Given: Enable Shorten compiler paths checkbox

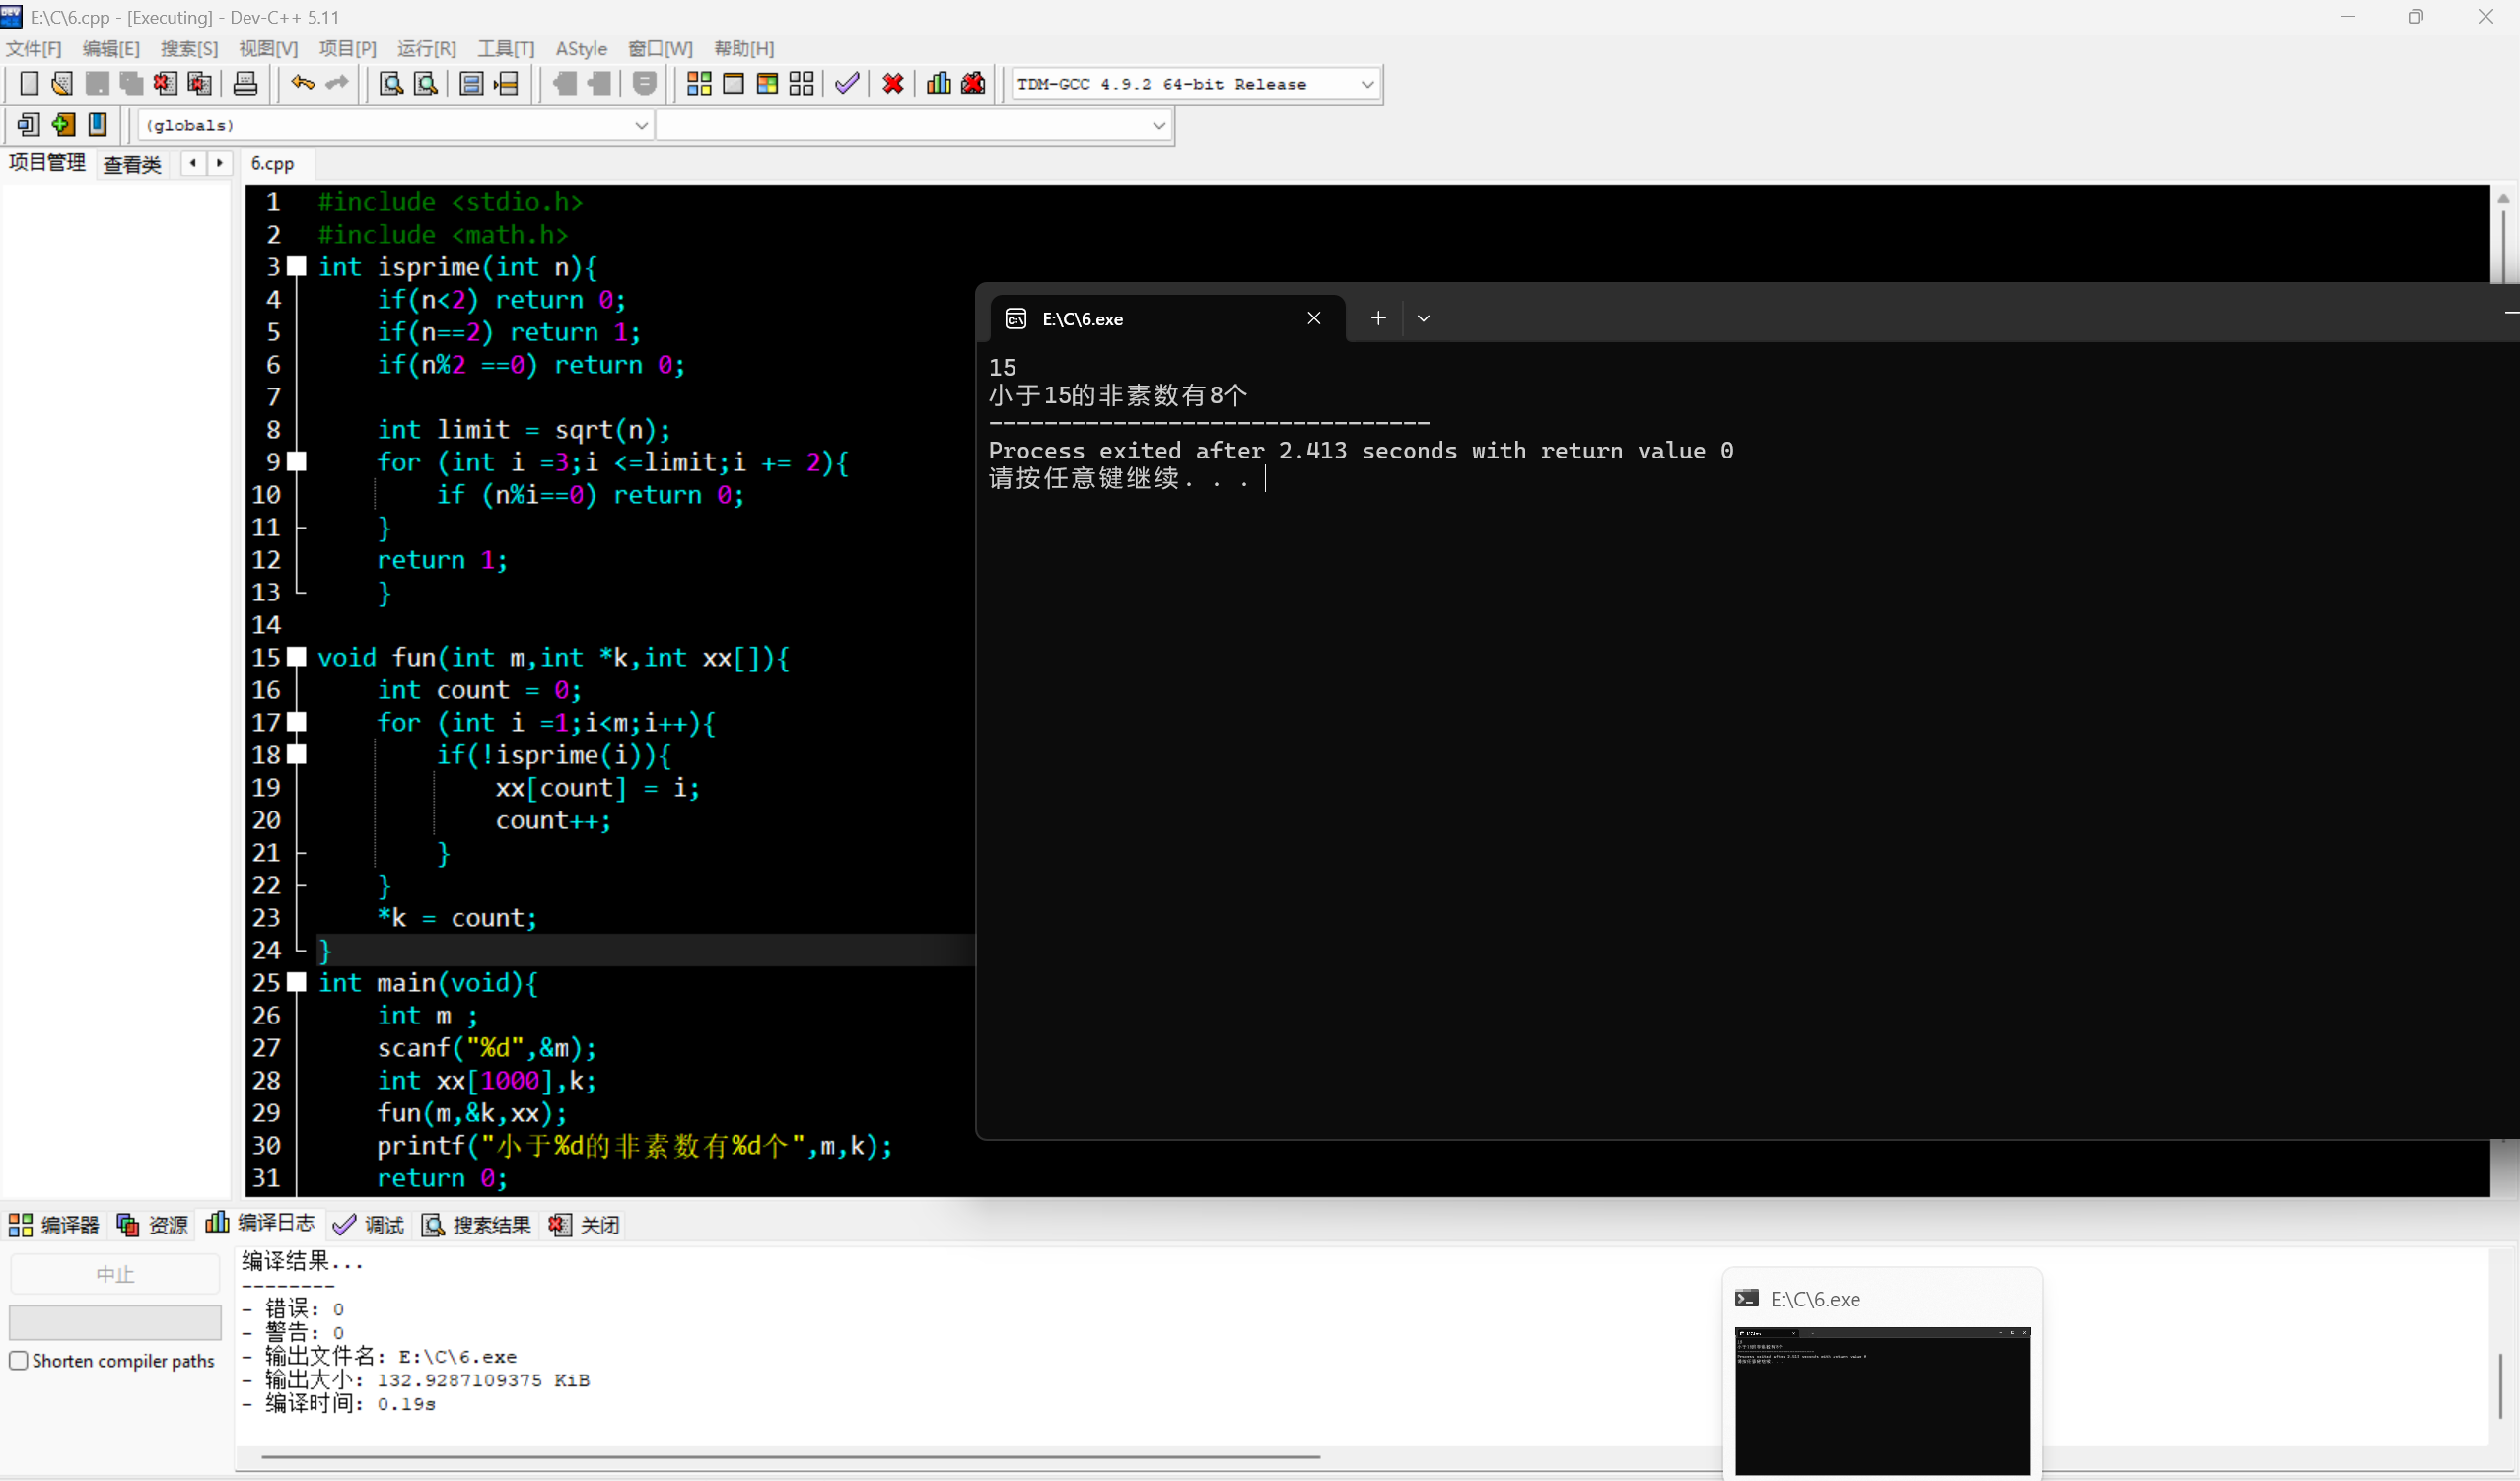Looking at the screenshot, I should [18, 1360].
